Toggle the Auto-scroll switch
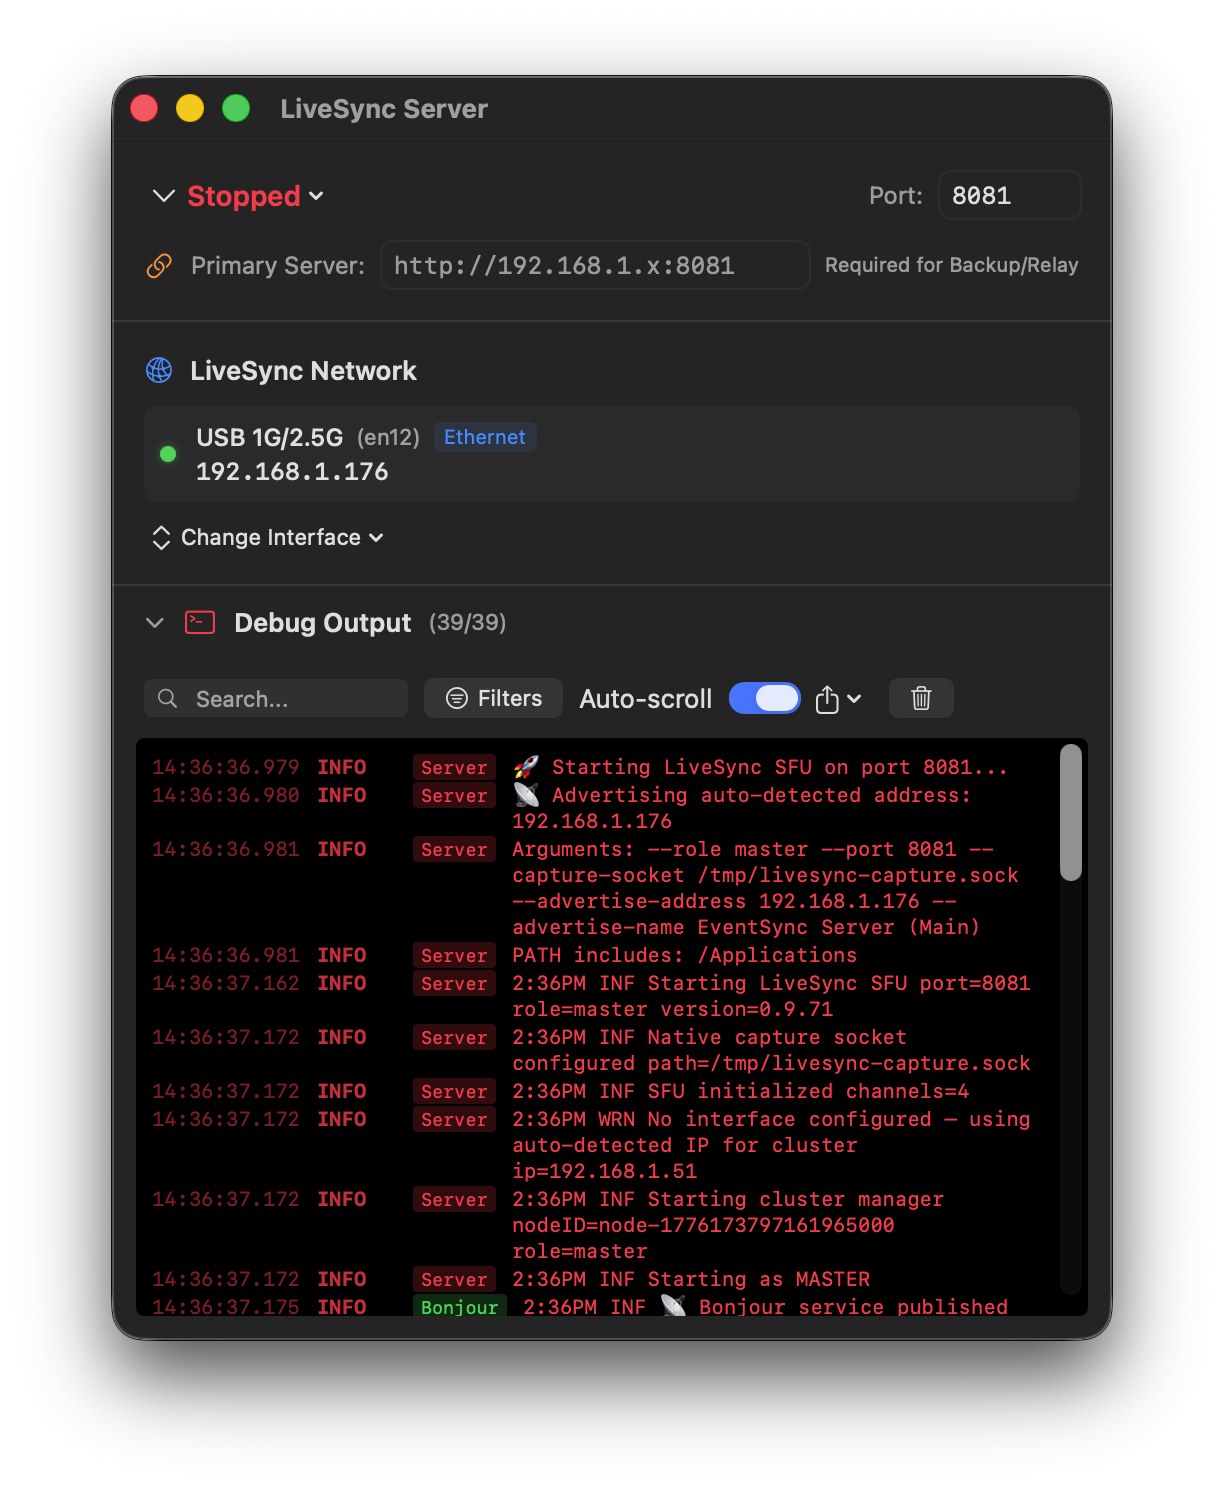 point(765,698)
